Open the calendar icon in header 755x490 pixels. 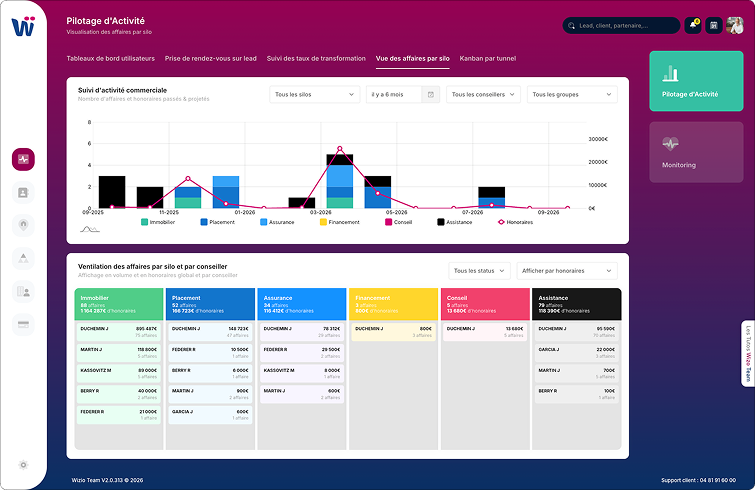(x=714, y=26)
